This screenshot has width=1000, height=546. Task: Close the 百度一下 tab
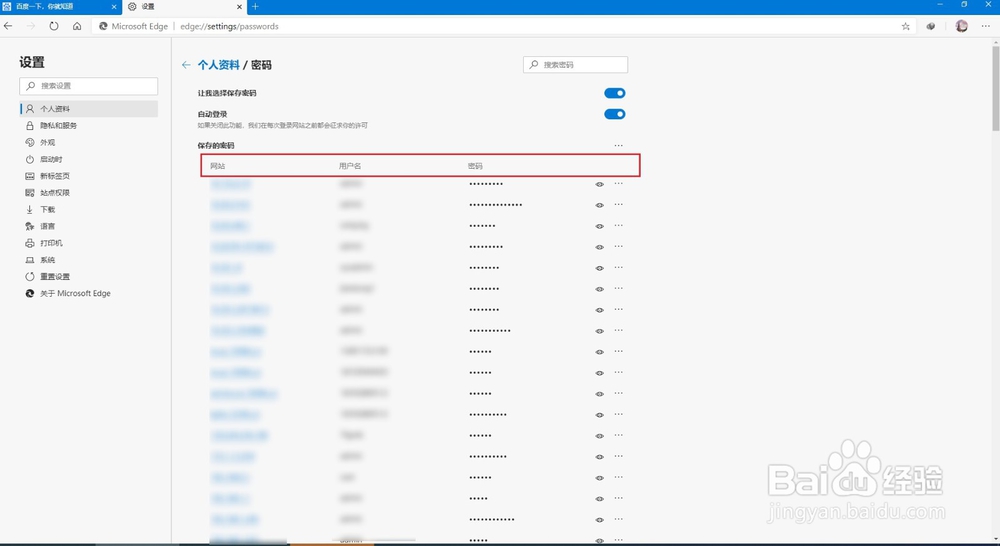114,6
